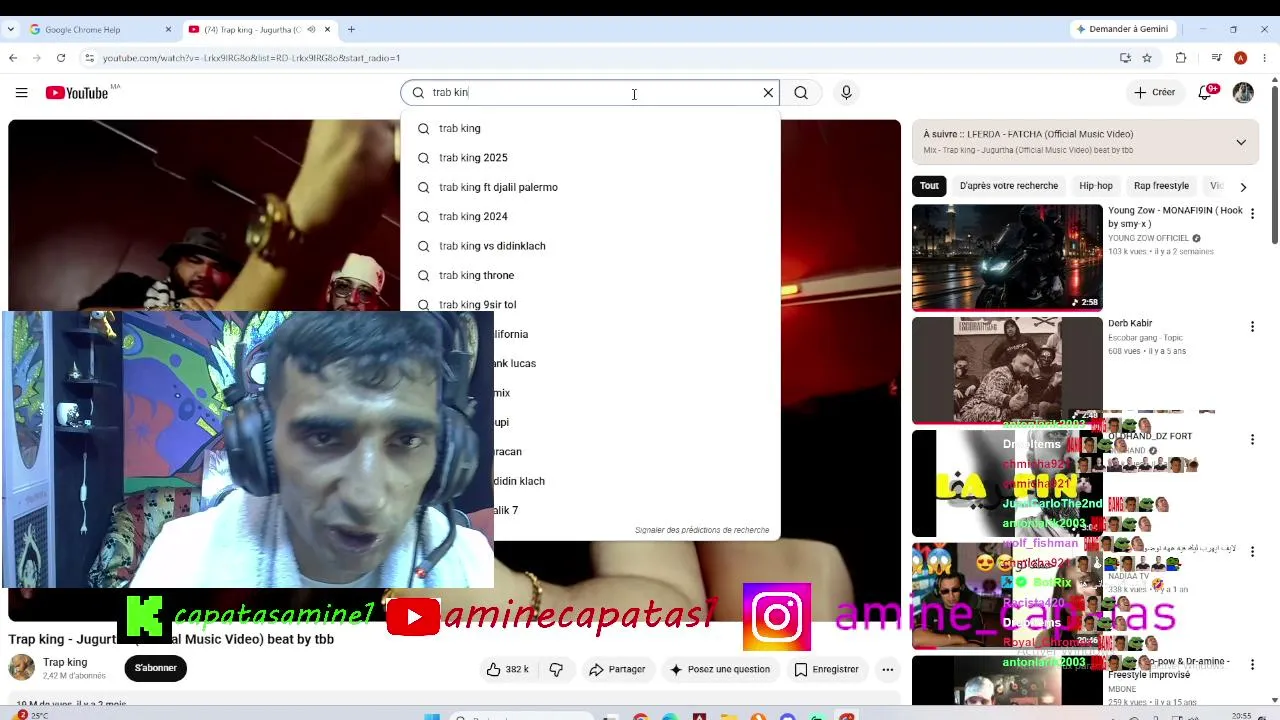Screen dimensions: 1280x720
Task: Select the Tout filter chip
Action: coord(929,186)
